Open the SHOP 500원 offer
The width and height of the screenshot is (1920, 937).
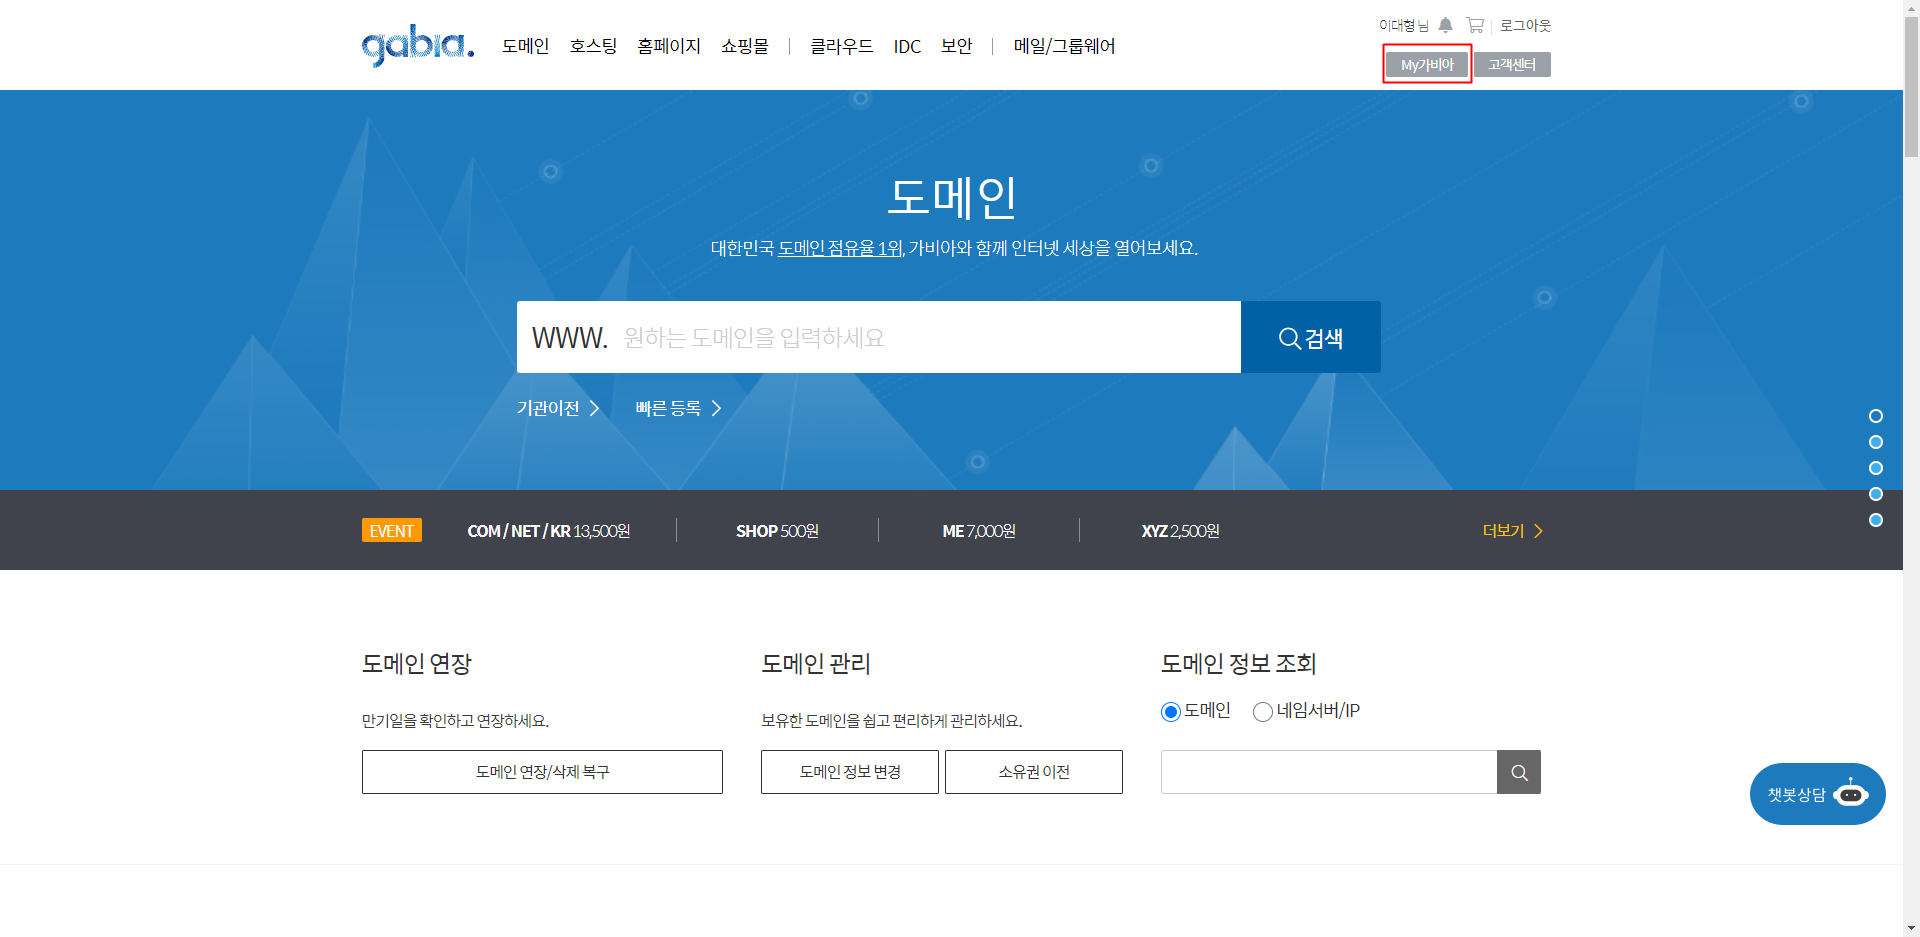(777, 531)
